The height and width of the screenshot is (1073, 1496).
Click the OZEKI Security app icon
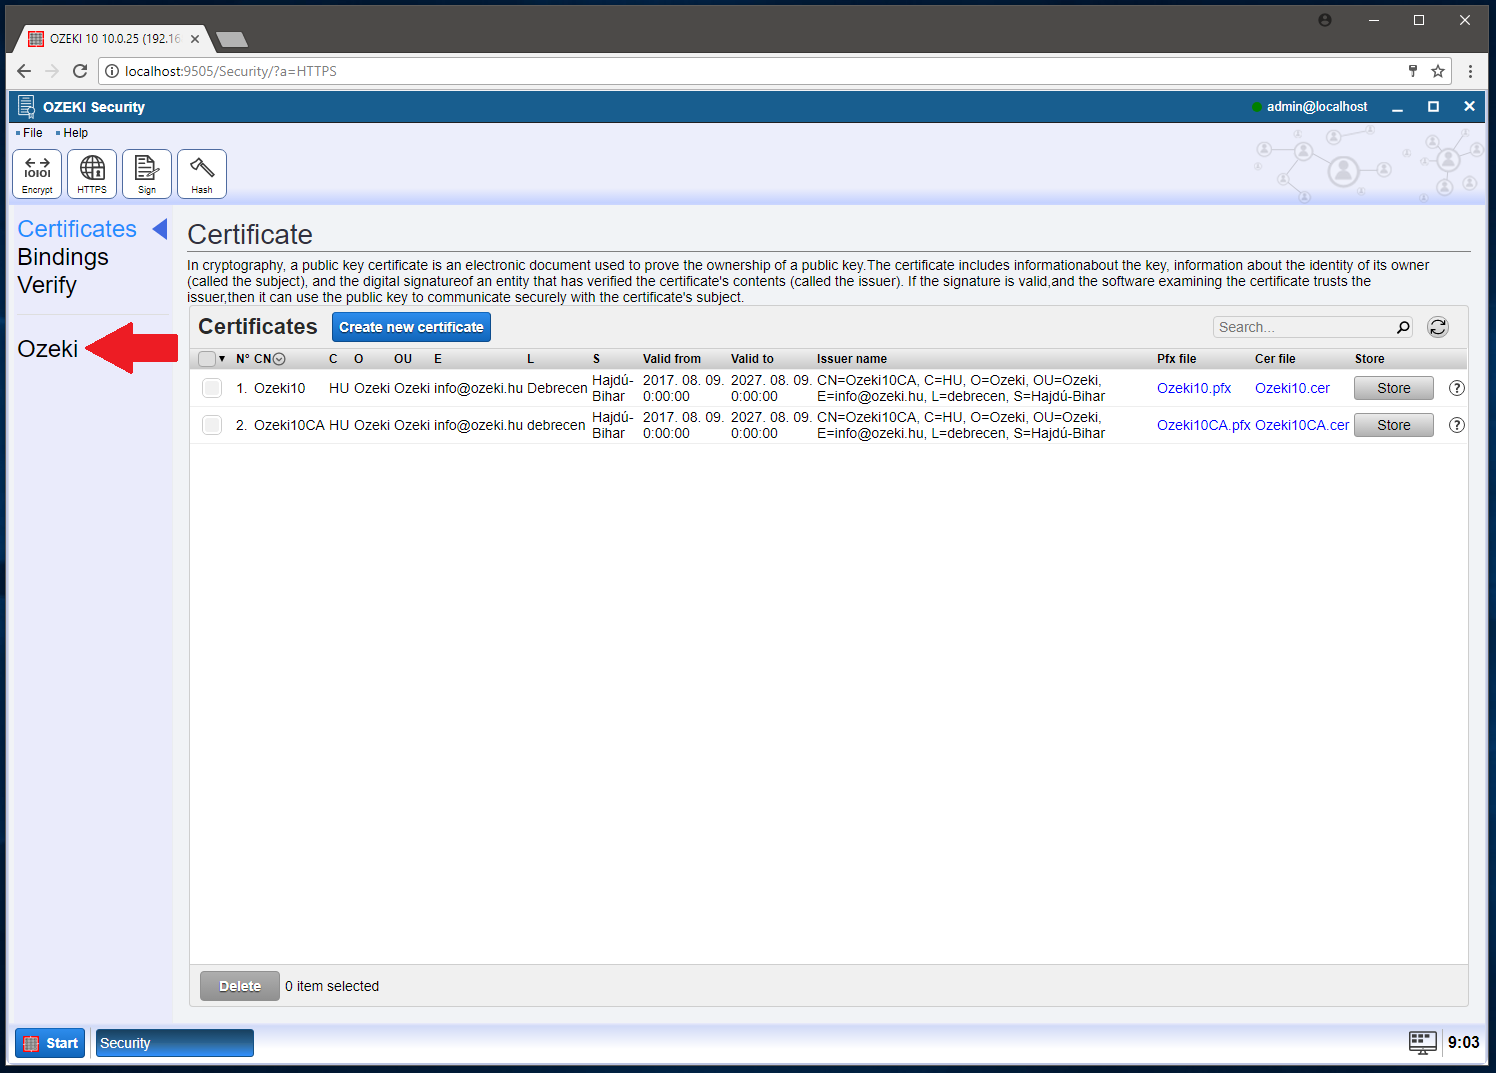(x=27, y=106)
